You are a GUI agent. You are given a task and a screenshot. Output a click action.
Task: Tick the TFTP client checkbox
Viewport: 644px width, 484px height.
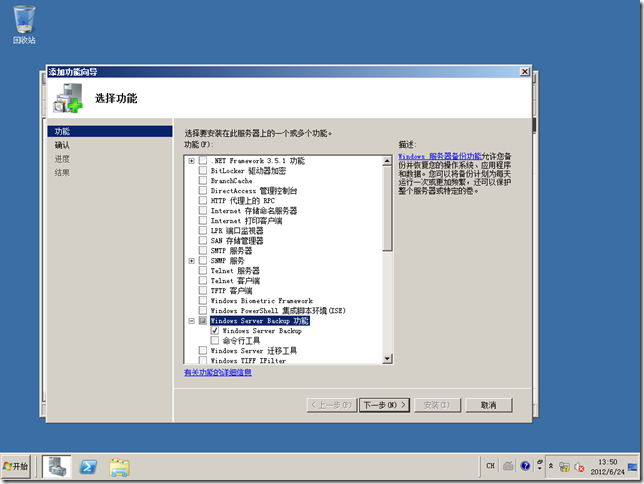tap(203, 290)
